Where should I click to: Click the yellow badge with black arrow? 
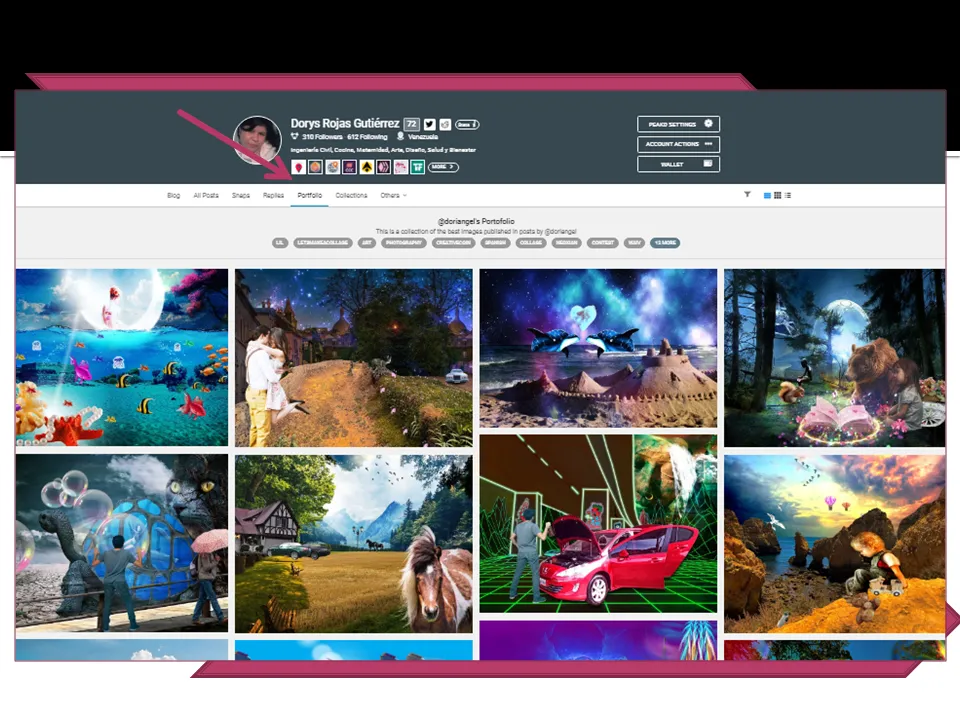click(367, 167)
